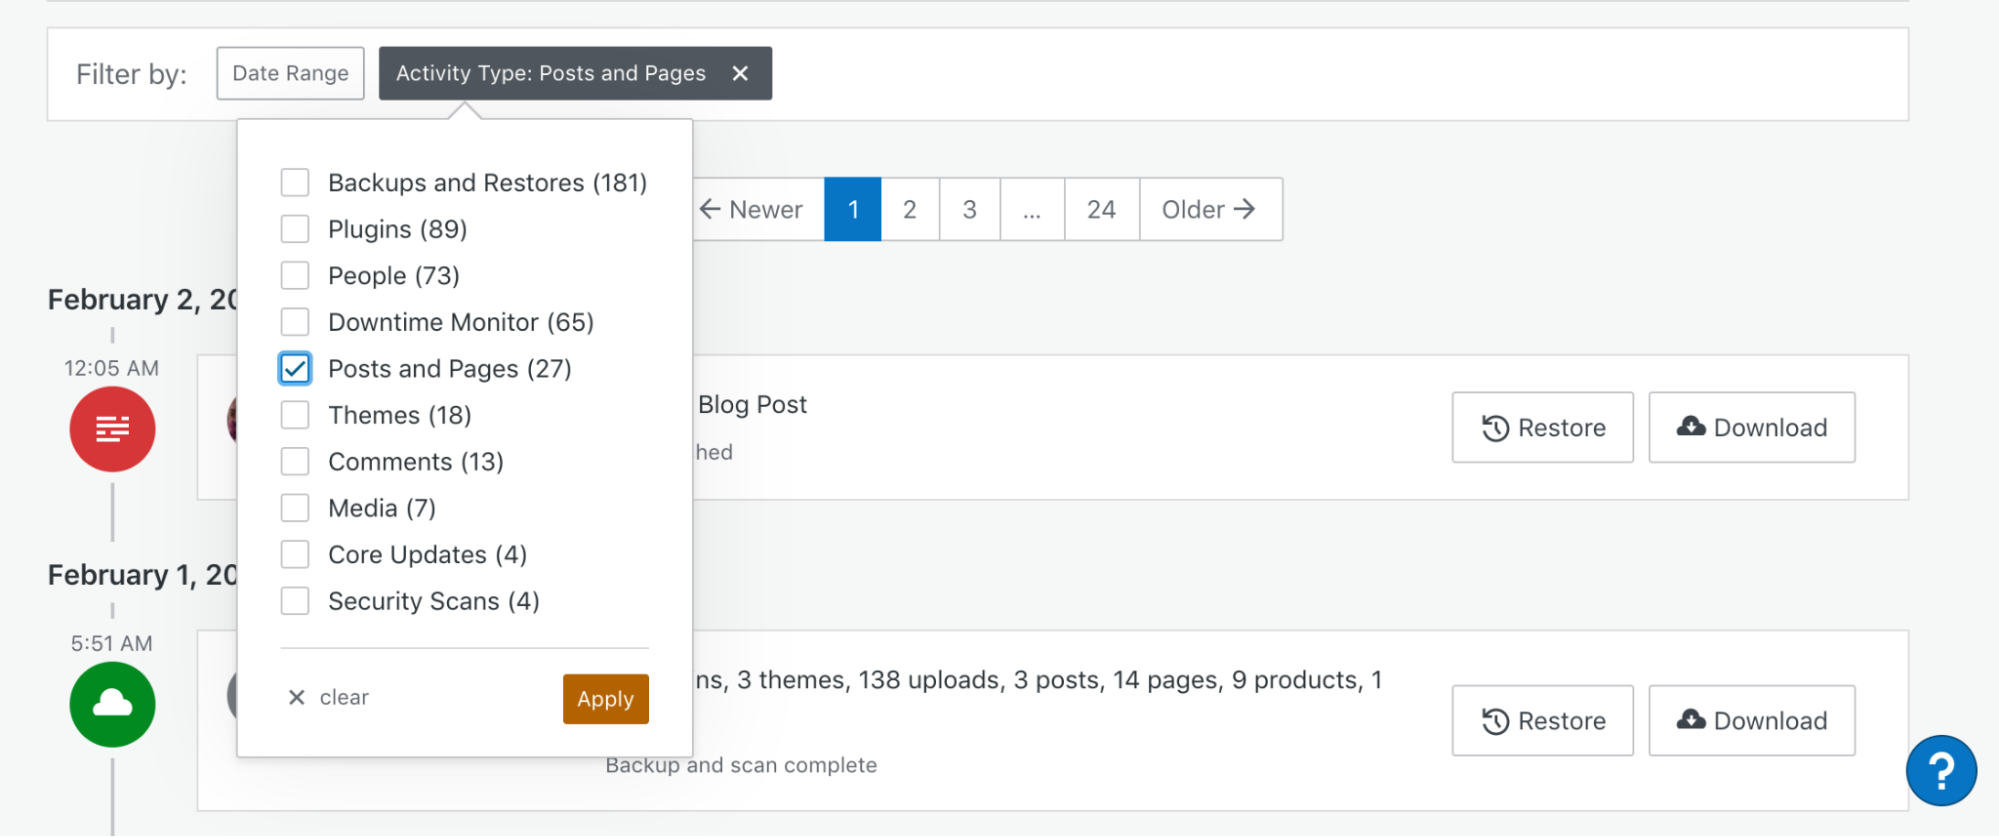This screenshot has height=837, width=1999.
Task: Tick the Security Scans checkbox
Action: pyautogui.click(x=295, y=601)
